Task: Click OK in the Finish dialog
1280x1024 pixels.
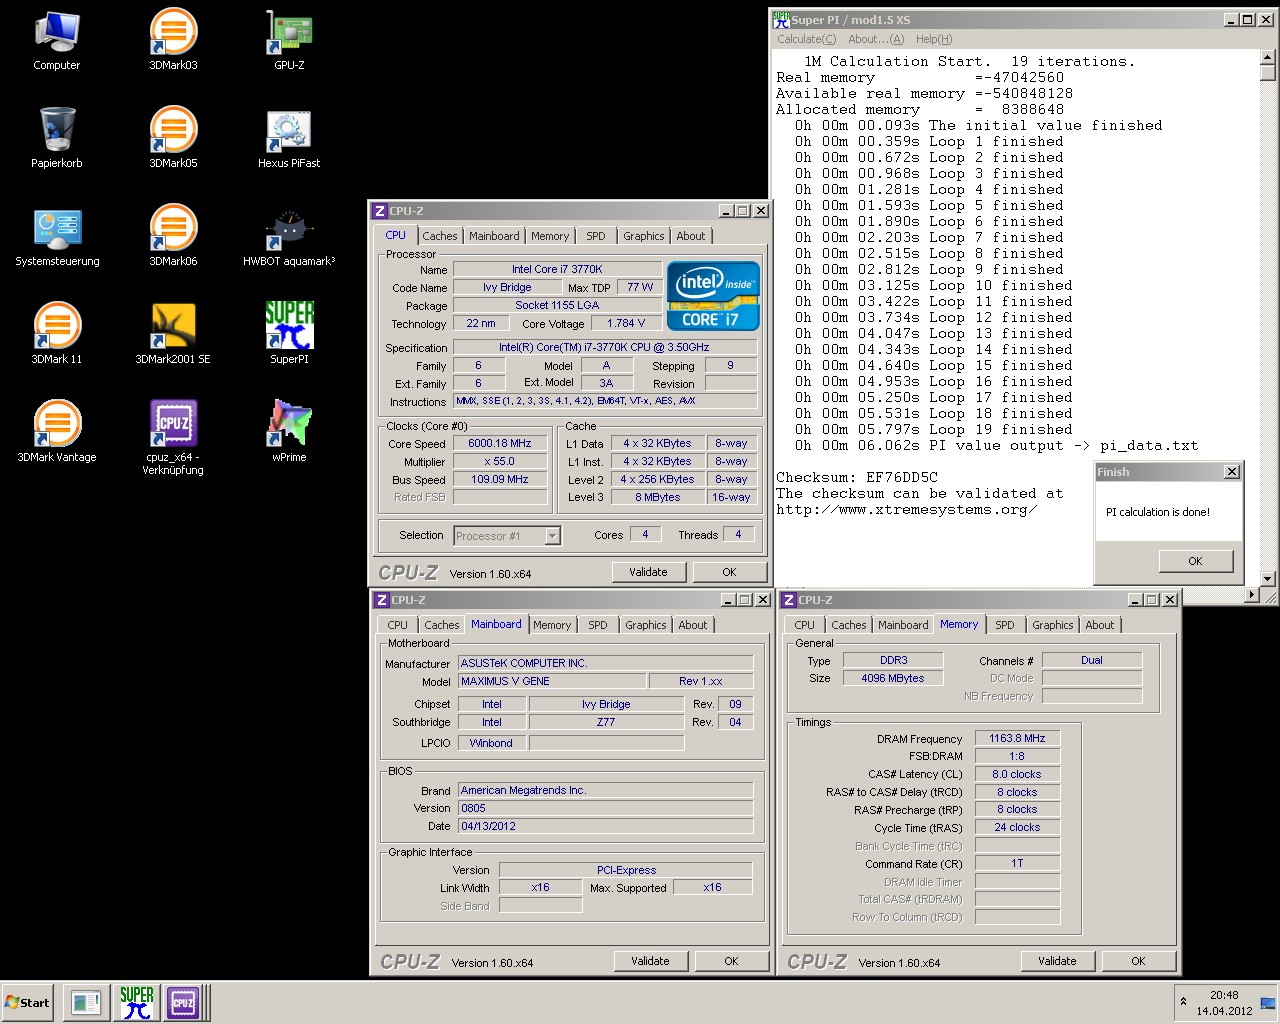Action: click(x=1195, y=561)
